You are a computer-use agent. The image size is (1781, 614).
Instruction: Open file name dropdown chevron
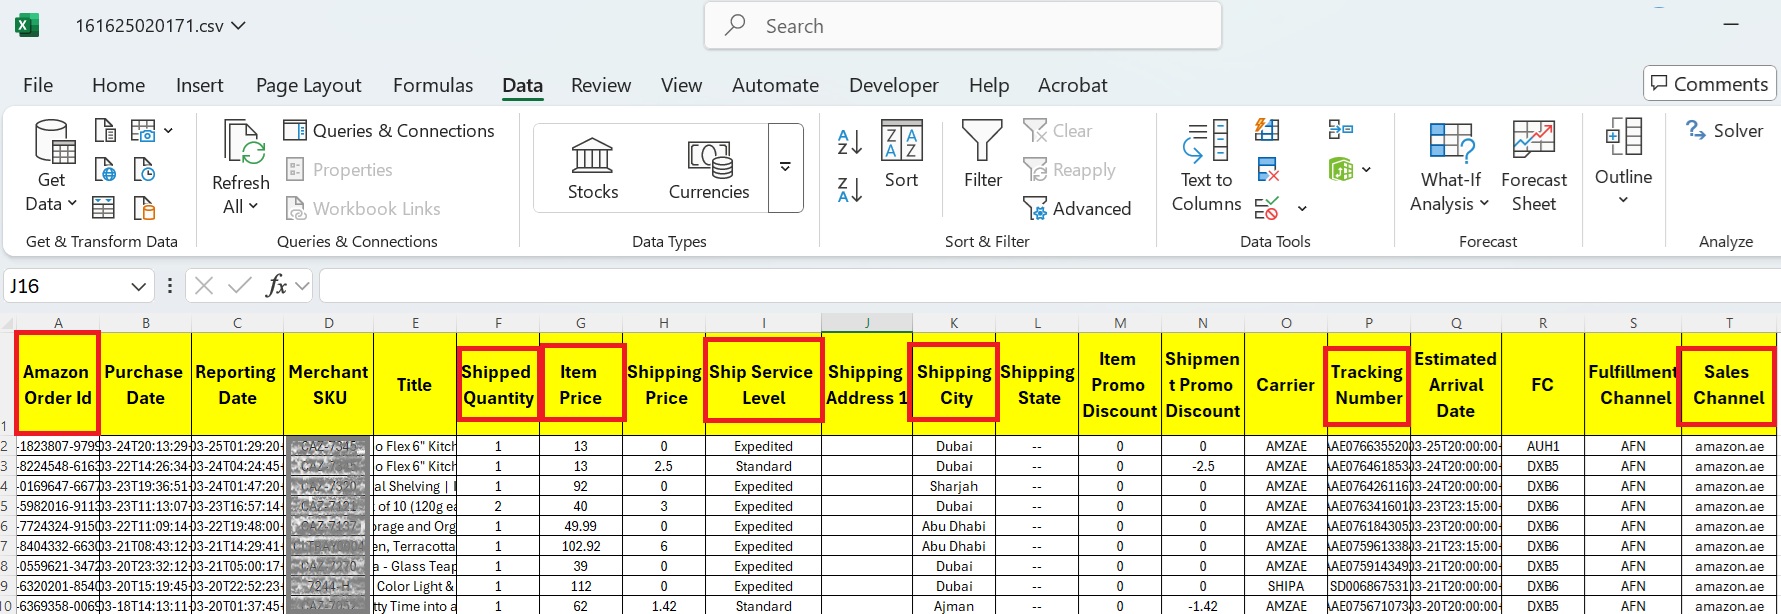coord(238,26)
